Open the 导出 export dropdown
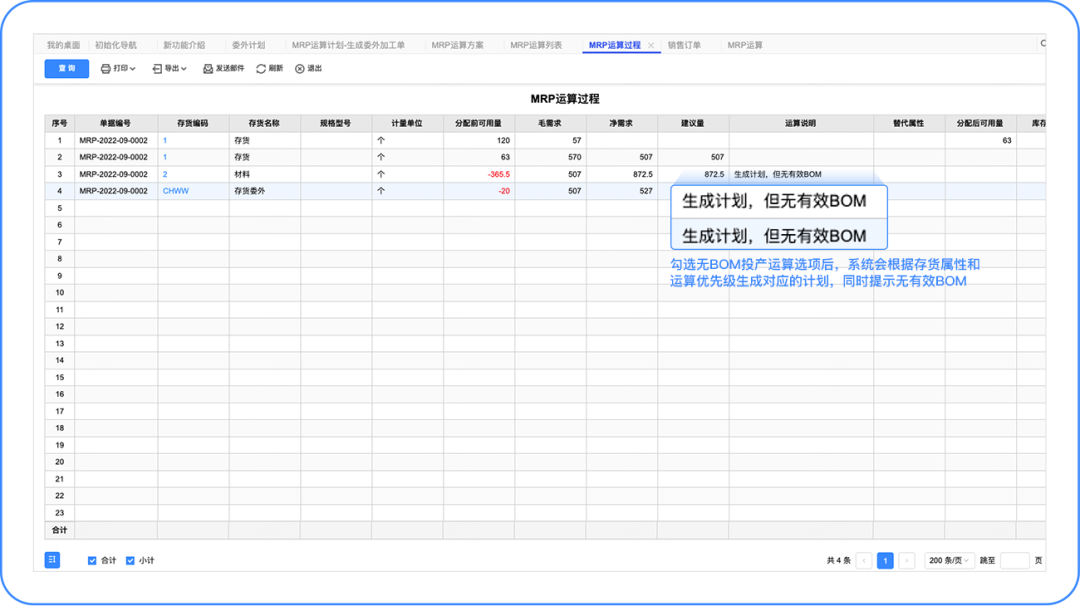Viewport: 1080px width, 606px height. click(x=169, y=69)
